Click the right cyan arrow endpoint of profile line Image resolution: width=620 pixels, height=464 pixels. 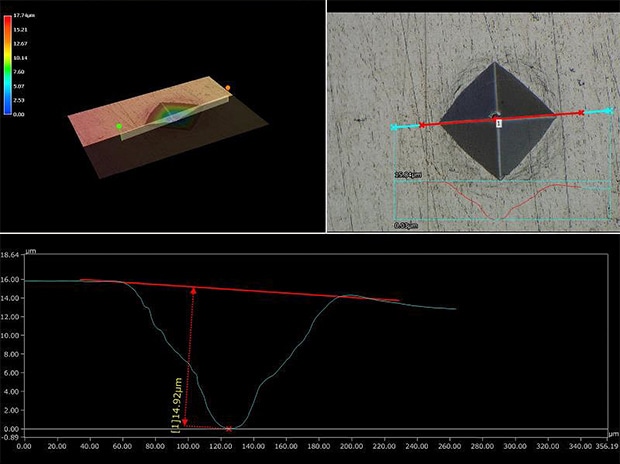click(x=609, y=111)
